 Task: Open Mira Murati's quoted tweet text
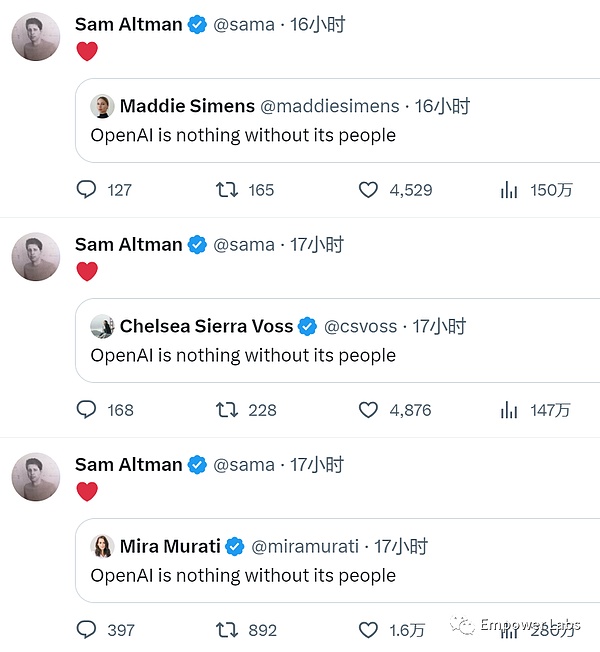tap(243, 575)
